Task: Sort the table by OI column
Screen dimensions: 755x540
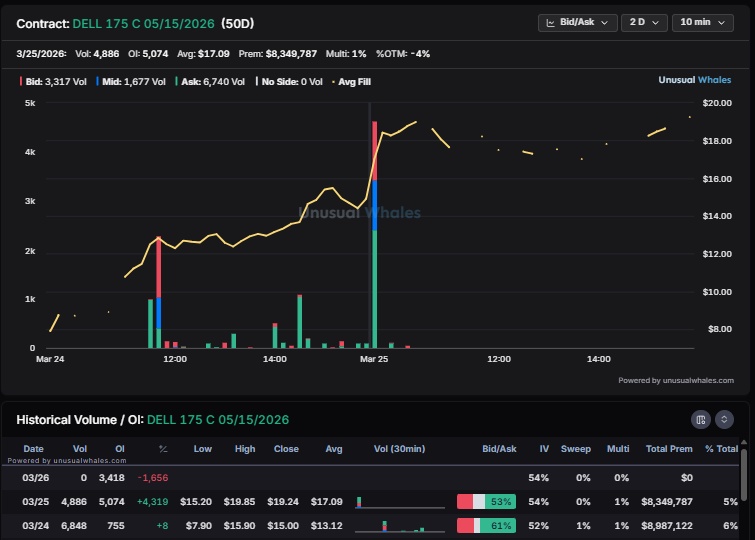Action: [x=120, y=449]
